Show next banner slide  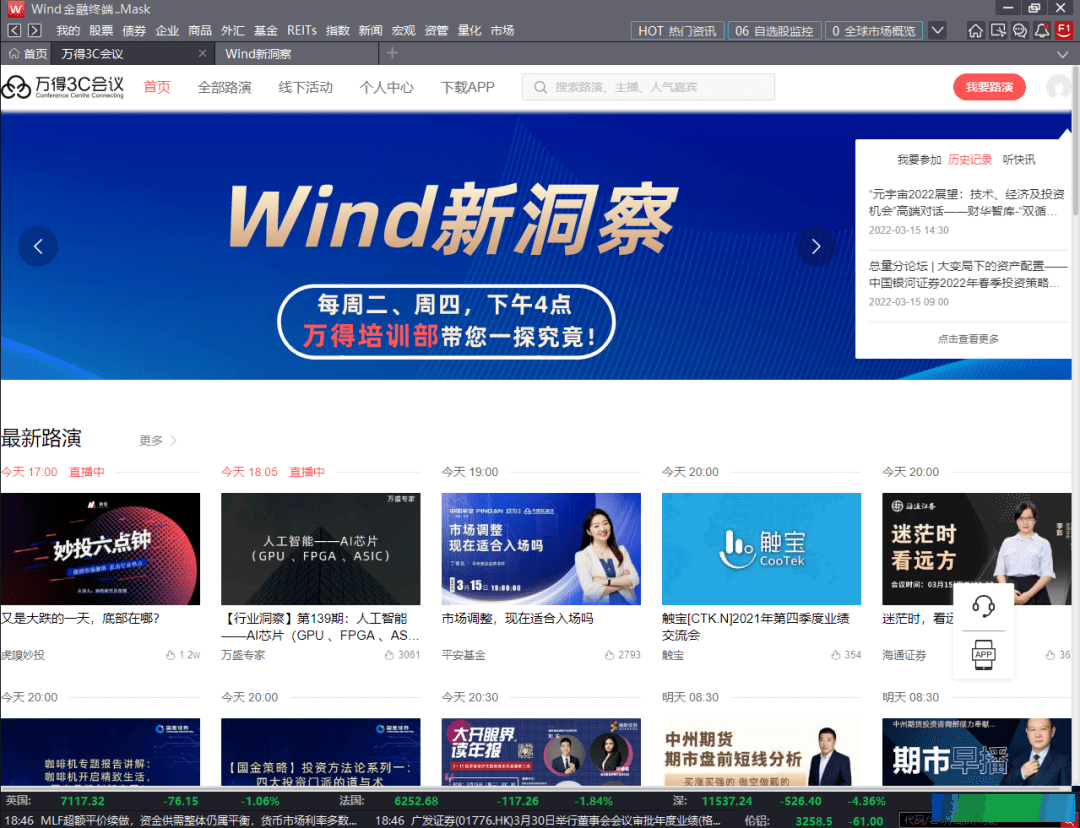click(816, 246)
